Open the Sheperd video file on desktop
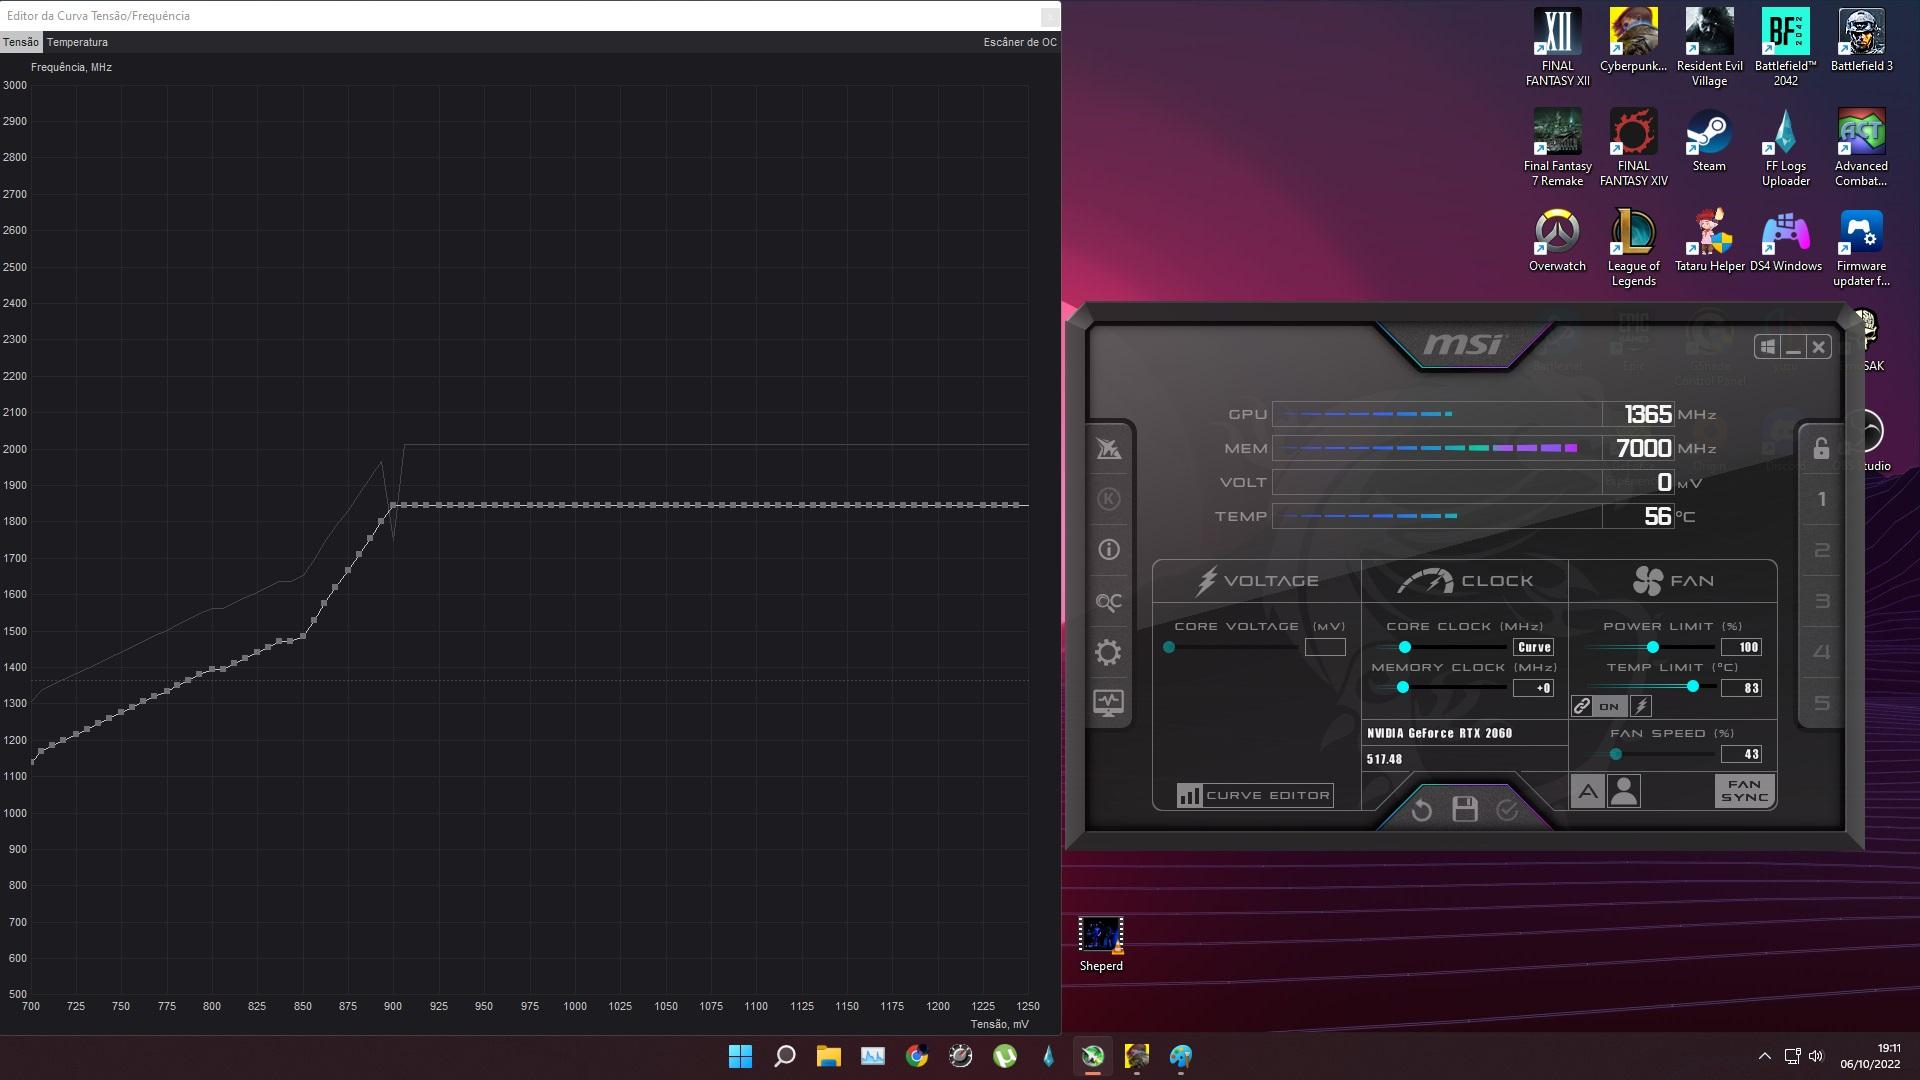The image size is (1920, 1080). coord(1101,944)
